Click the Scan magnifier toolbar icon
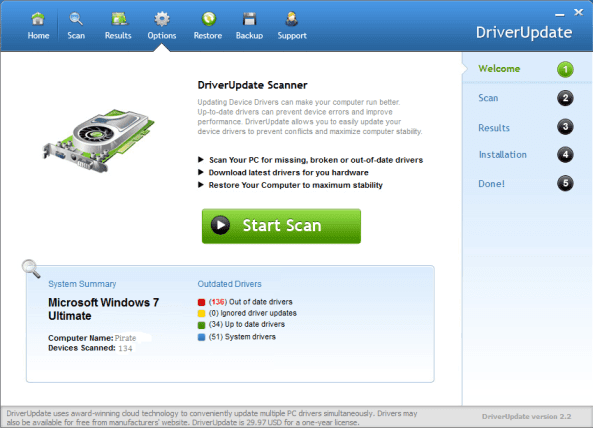This screenshot has height=428, width=593. click(76, 19)
